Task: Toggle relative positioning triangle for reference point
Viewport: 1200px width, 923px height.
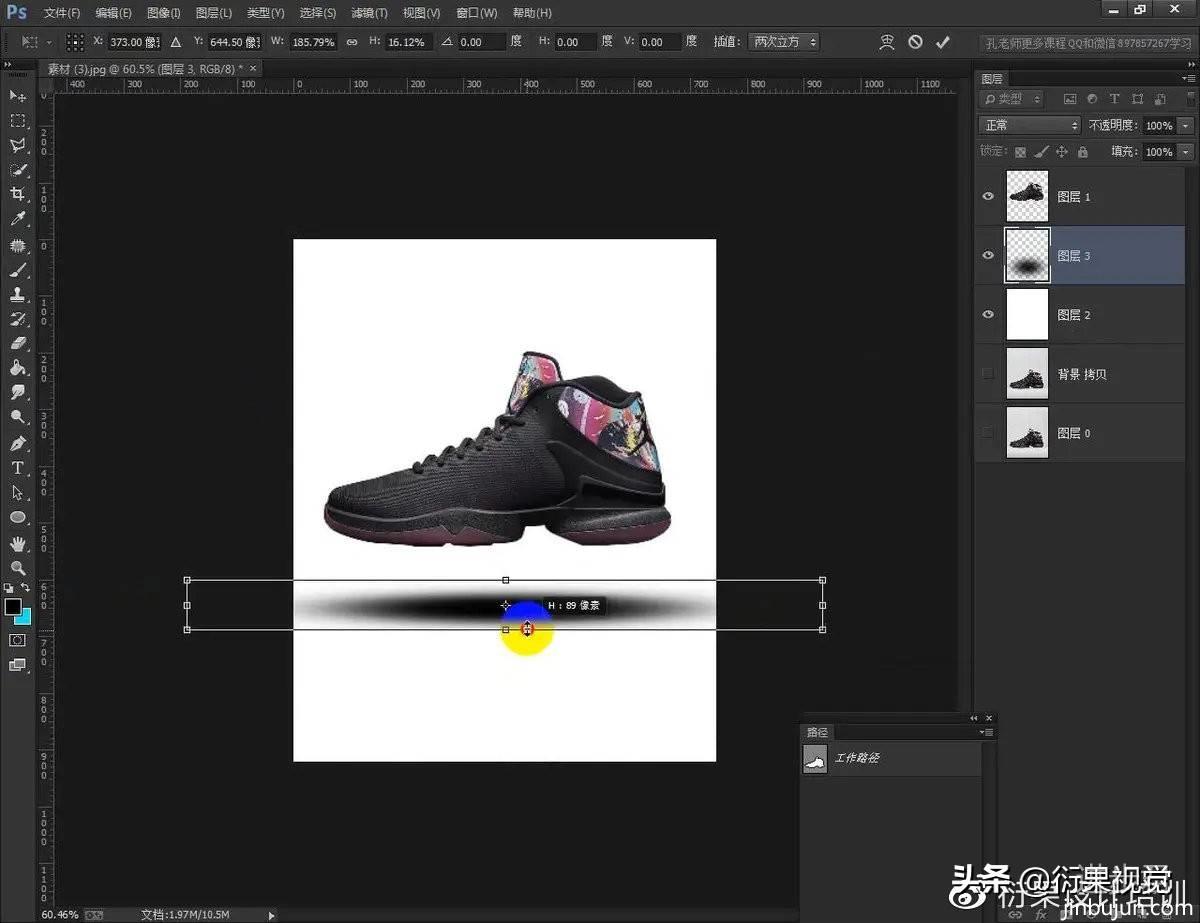Action: click(x=176, y=42)
